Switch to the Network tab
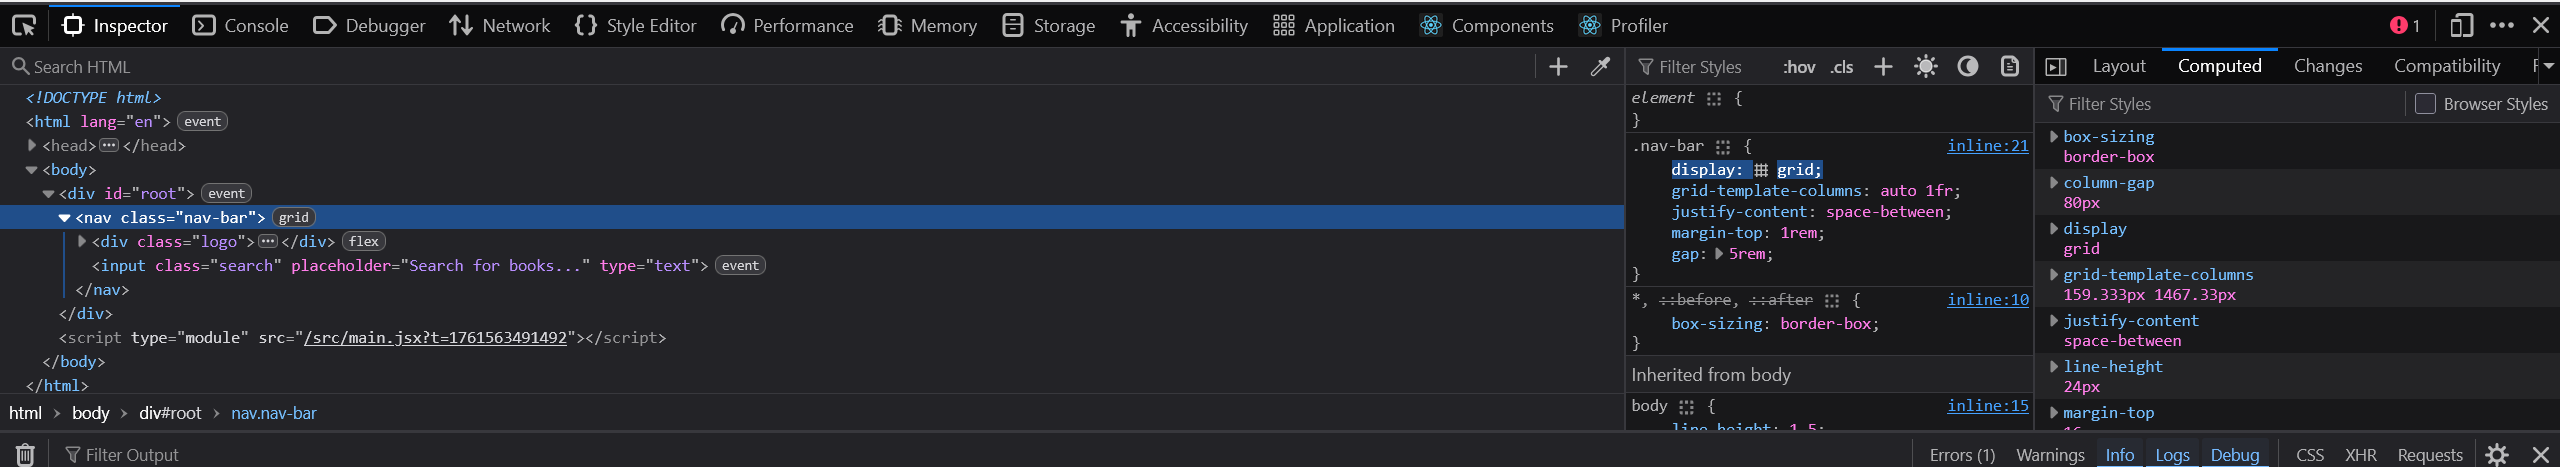The width and height of the screenshot is (2560, 467). (x=500, y=25)
